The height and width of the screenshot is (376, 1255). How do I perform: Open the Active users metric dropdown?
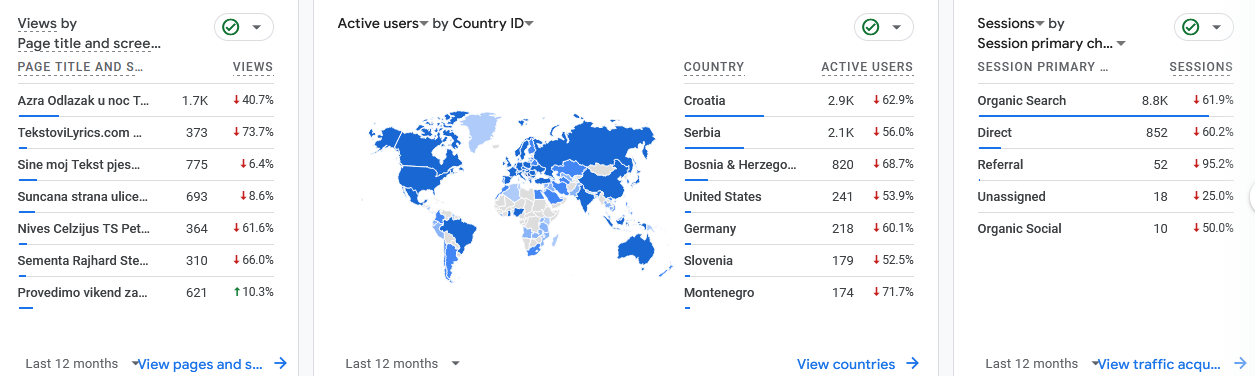point(384,23)
